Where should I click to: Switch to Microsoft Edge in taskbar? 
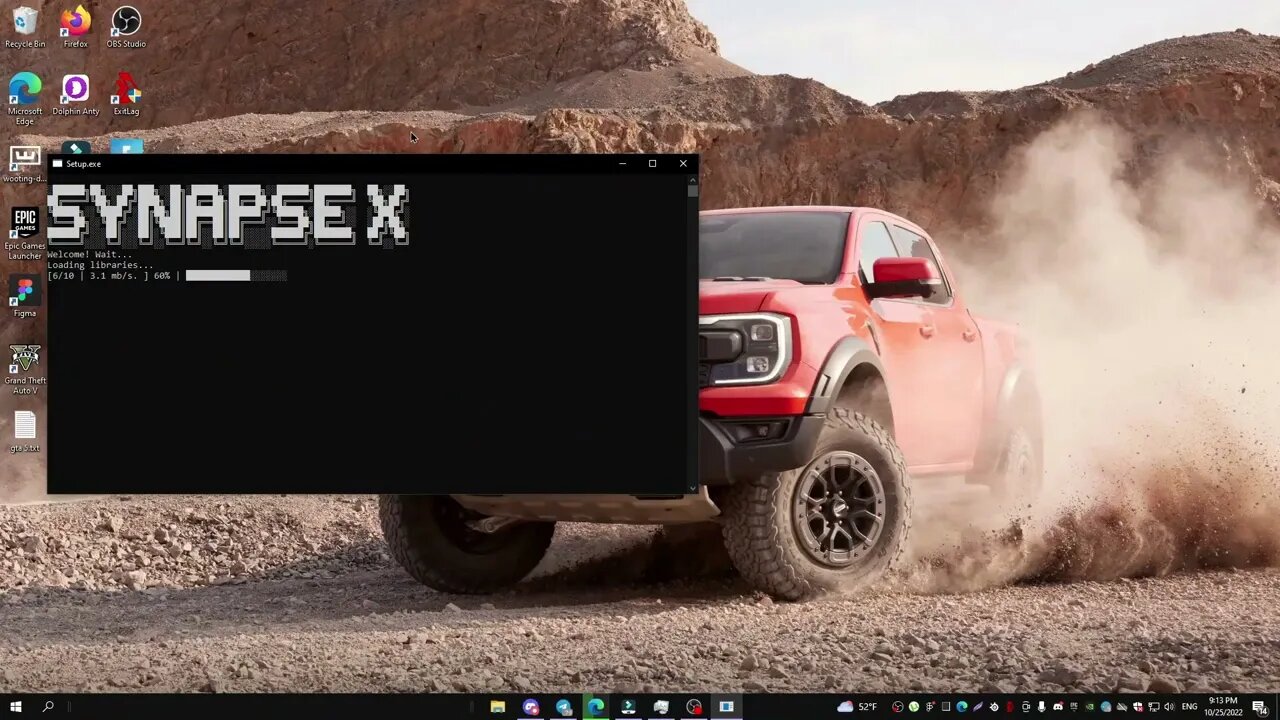pos(596,707)
